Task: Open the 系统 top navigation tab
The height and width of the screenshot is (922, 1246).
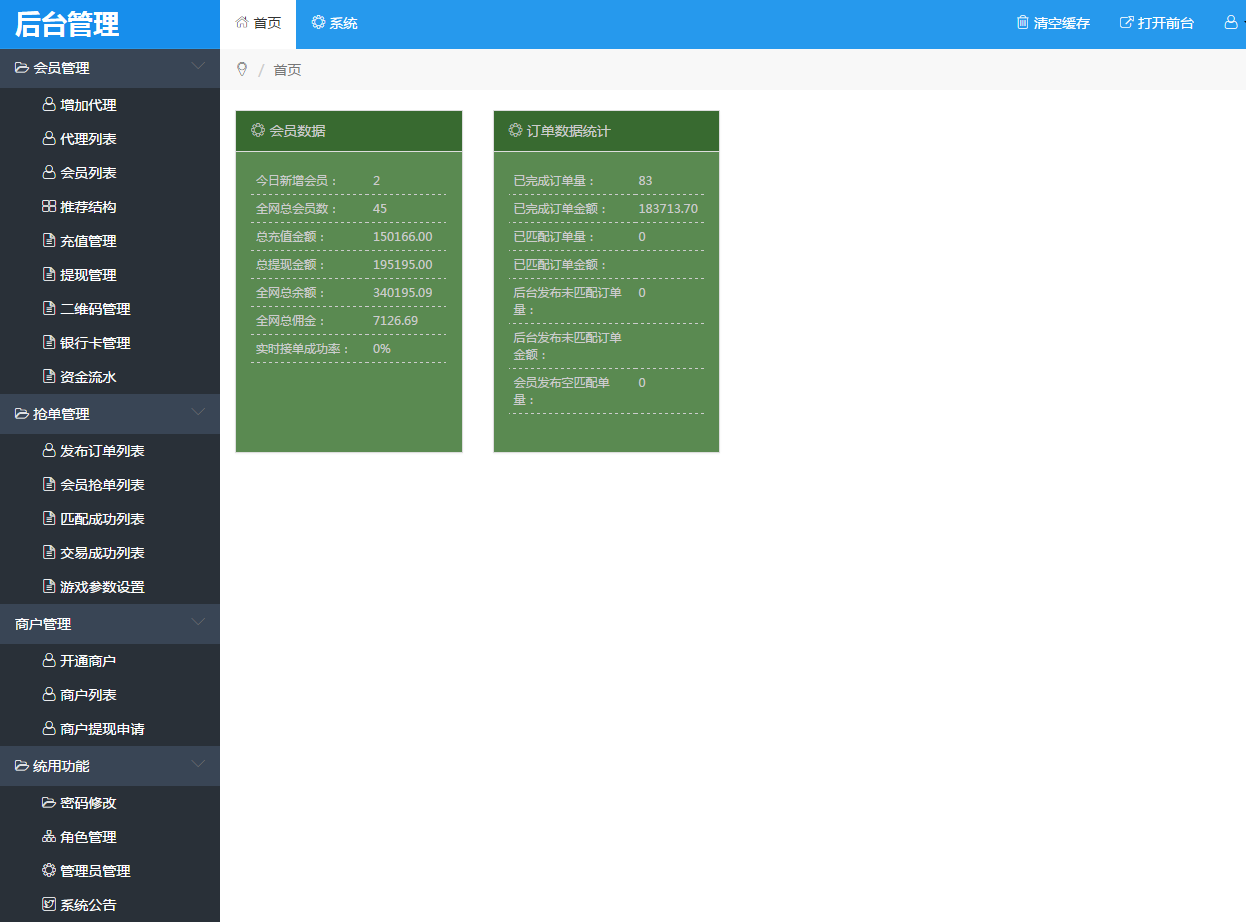Action: click(x=334, y=23)
